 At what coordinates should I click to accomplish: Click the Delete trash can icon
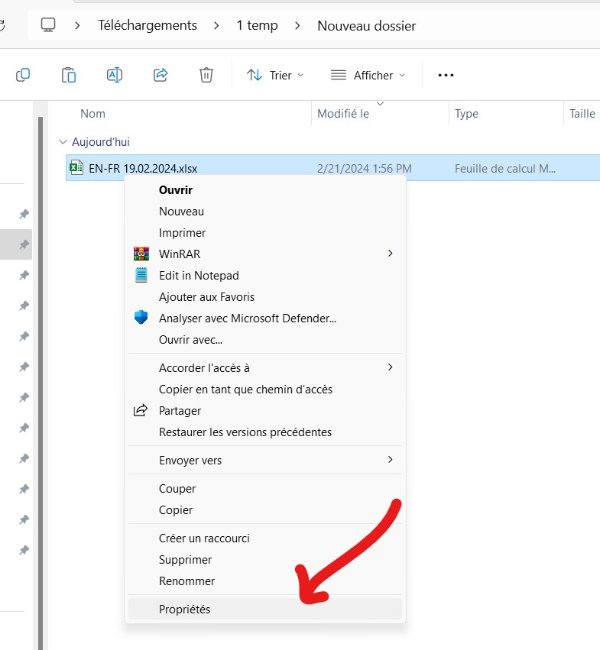pos(206,75)
